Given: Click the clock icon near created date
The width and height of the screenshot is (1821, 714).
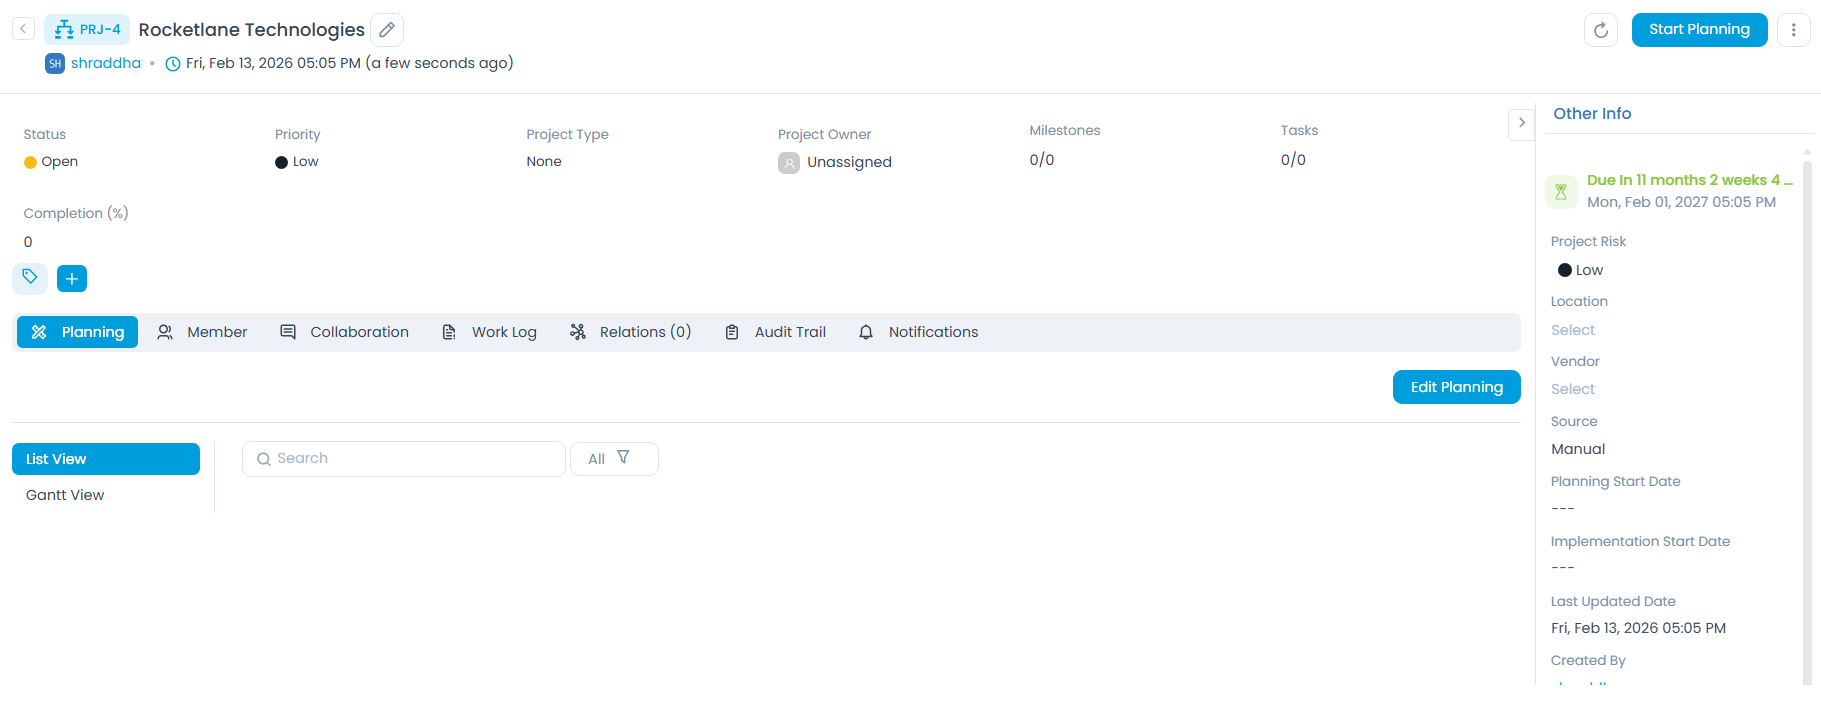Looking at the screenshot, I should [x=173, y=64].
